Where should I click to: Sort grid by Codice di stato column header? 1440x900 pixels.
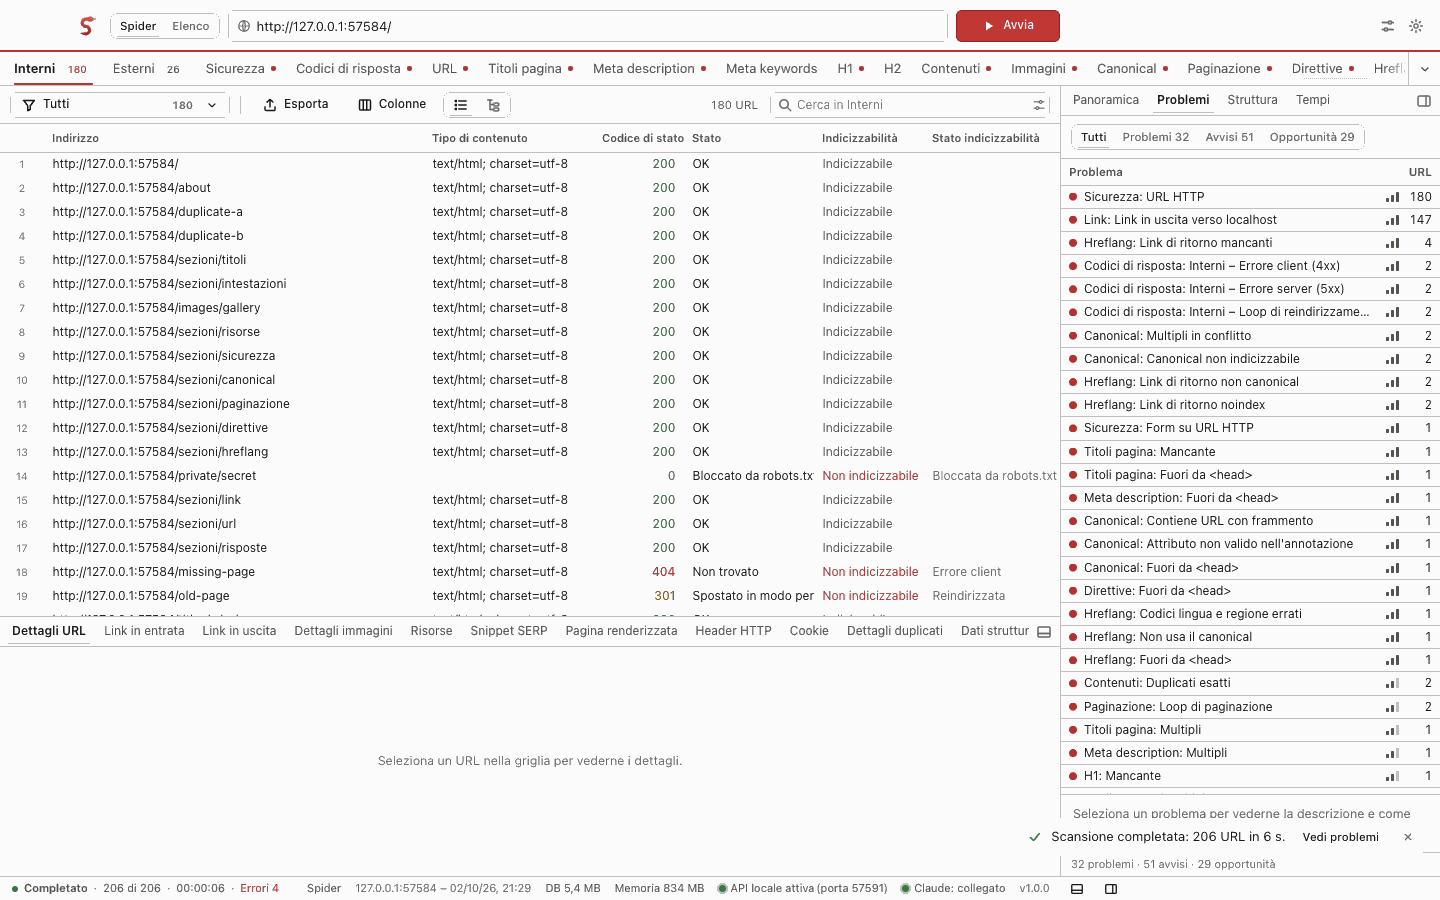pyautogui.click(x=643, y=138)
